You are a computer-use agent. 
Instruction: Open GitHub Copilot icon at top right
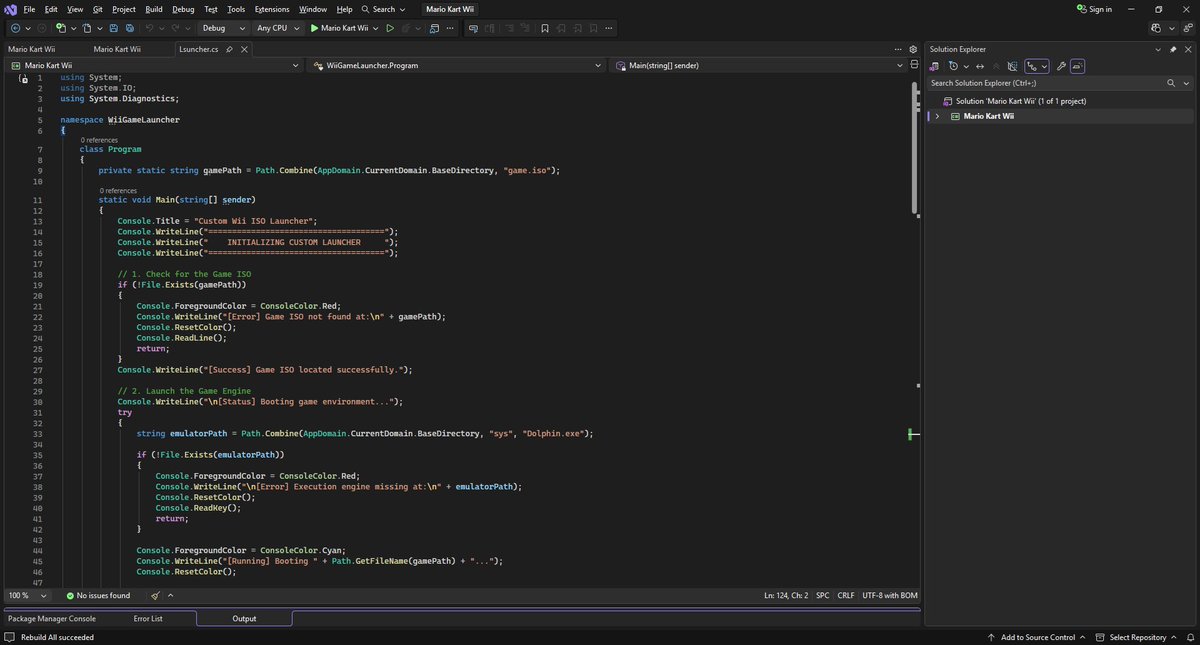click(x=1156, y=28)
